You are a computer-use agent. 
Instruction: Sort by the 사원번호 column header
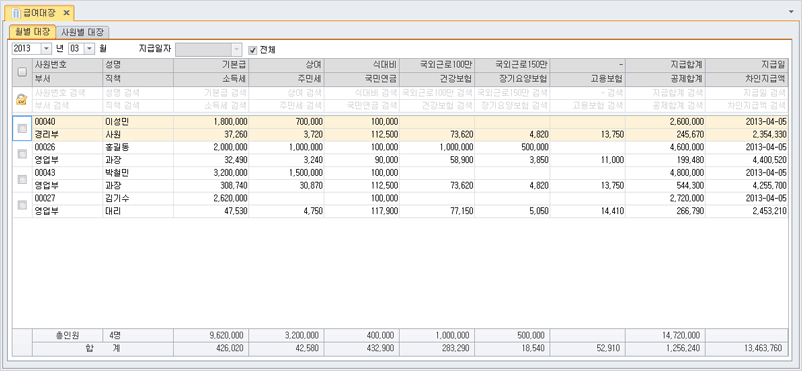(68, 65)
